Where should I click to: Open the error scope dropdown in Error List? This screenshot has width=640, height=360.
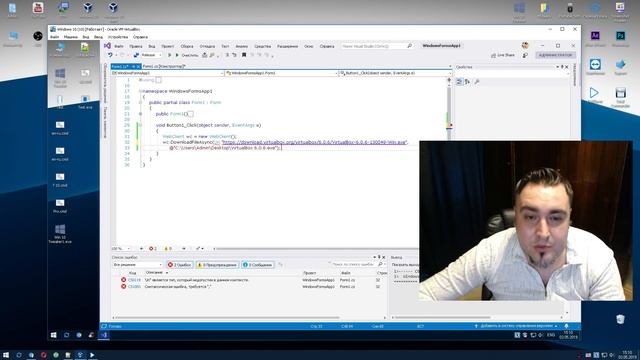coord(138,265)
